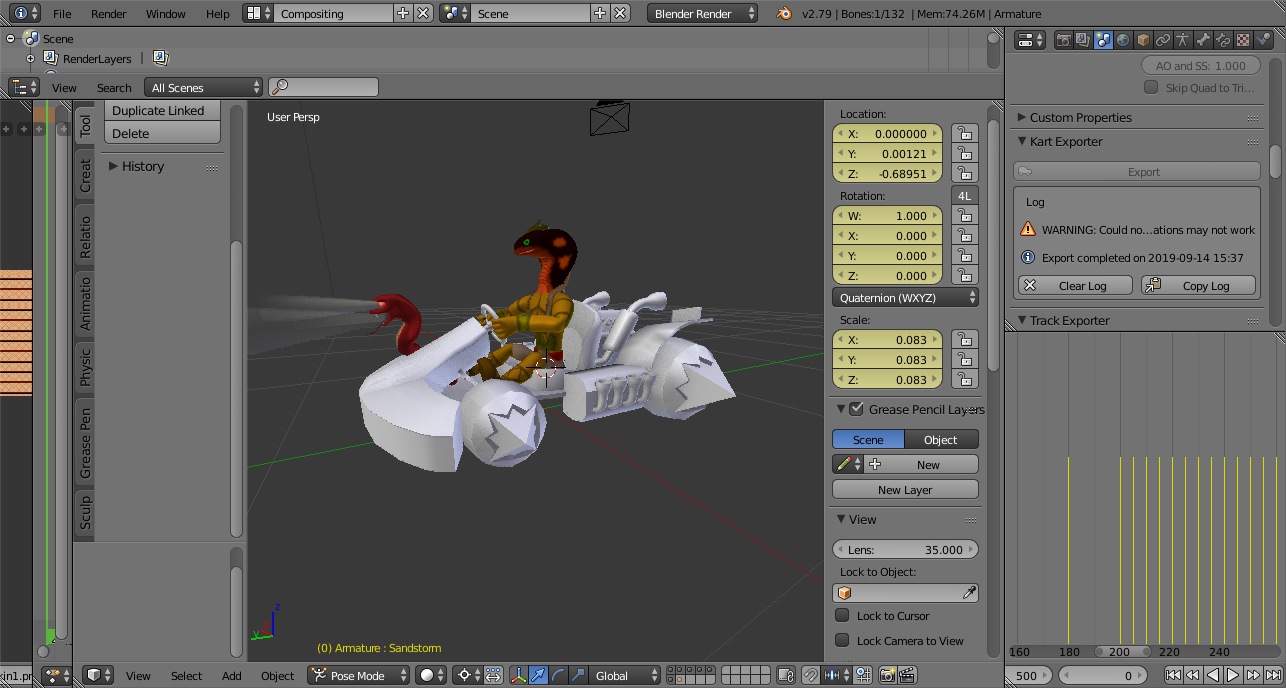The height and width of the screenshot is (688, 1286).
Task: Open the Quaternion (WXYZ) rotation mode dropdown
Action: pos(905,298)
